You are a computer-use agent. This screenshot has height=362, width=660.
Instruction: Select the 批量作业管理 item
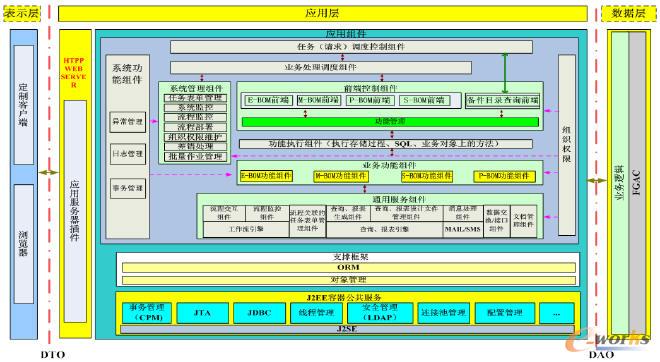(x=195, y=157)
